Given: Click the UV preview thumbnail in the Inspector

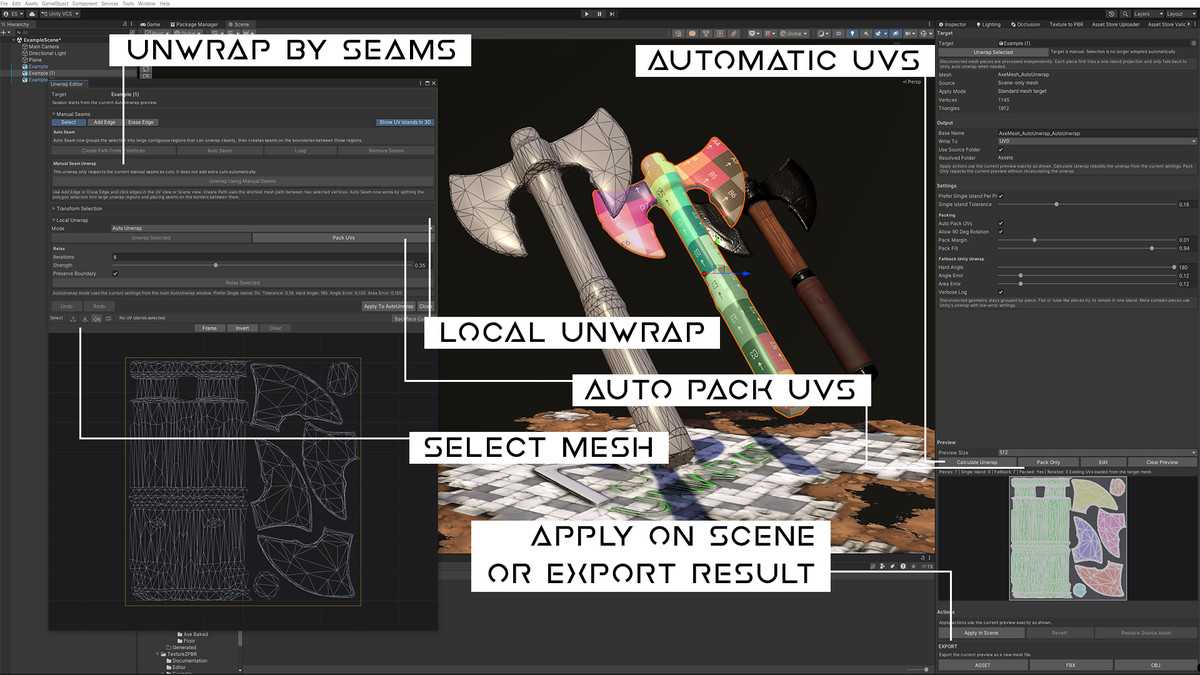Looking at the screenshot, I should tap(1069, 539).
